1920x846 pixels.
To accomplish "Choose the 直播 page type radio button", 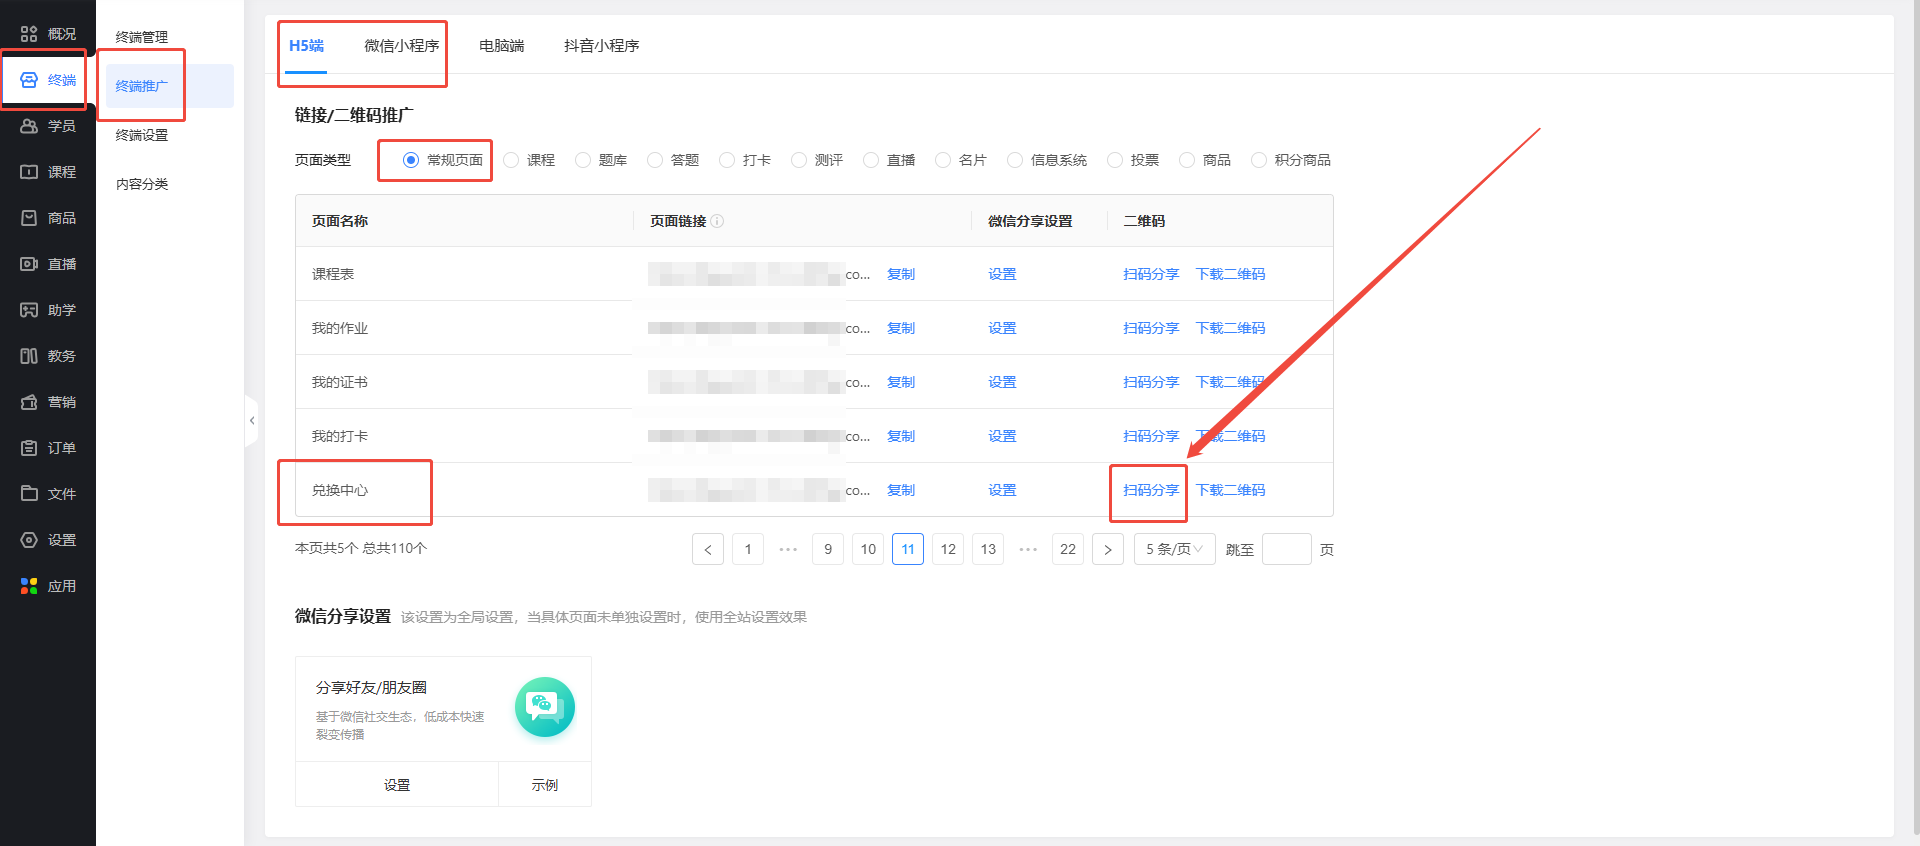I will [871, 160].
